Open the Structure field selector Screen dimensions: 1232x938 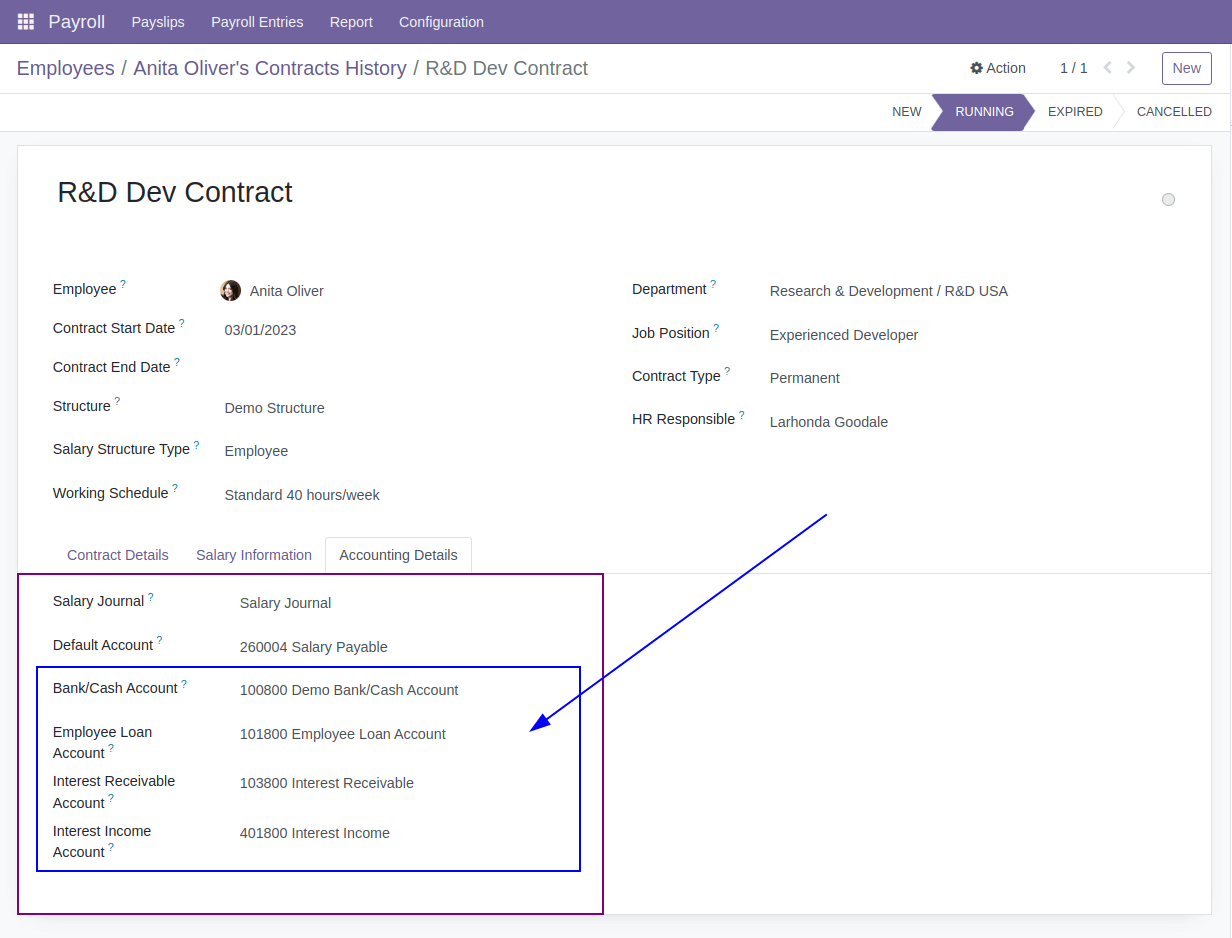coord(274,408)
